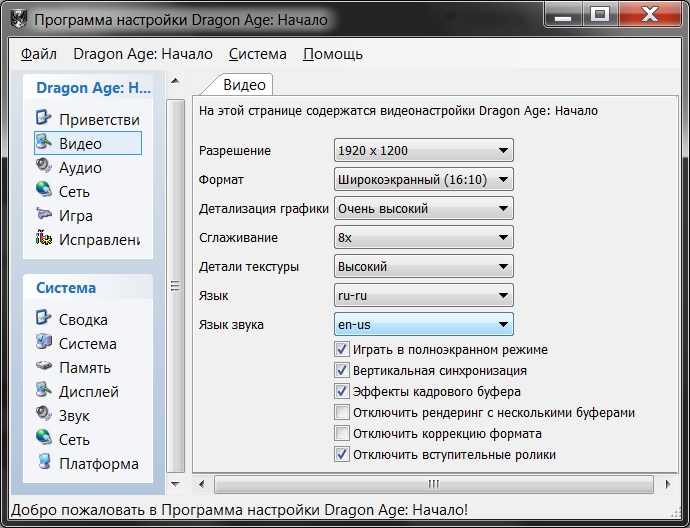The width and height of the screenshot is (690, 528).
Task: Click the sidebar scroll up arrow
Action: click(175, 81)
